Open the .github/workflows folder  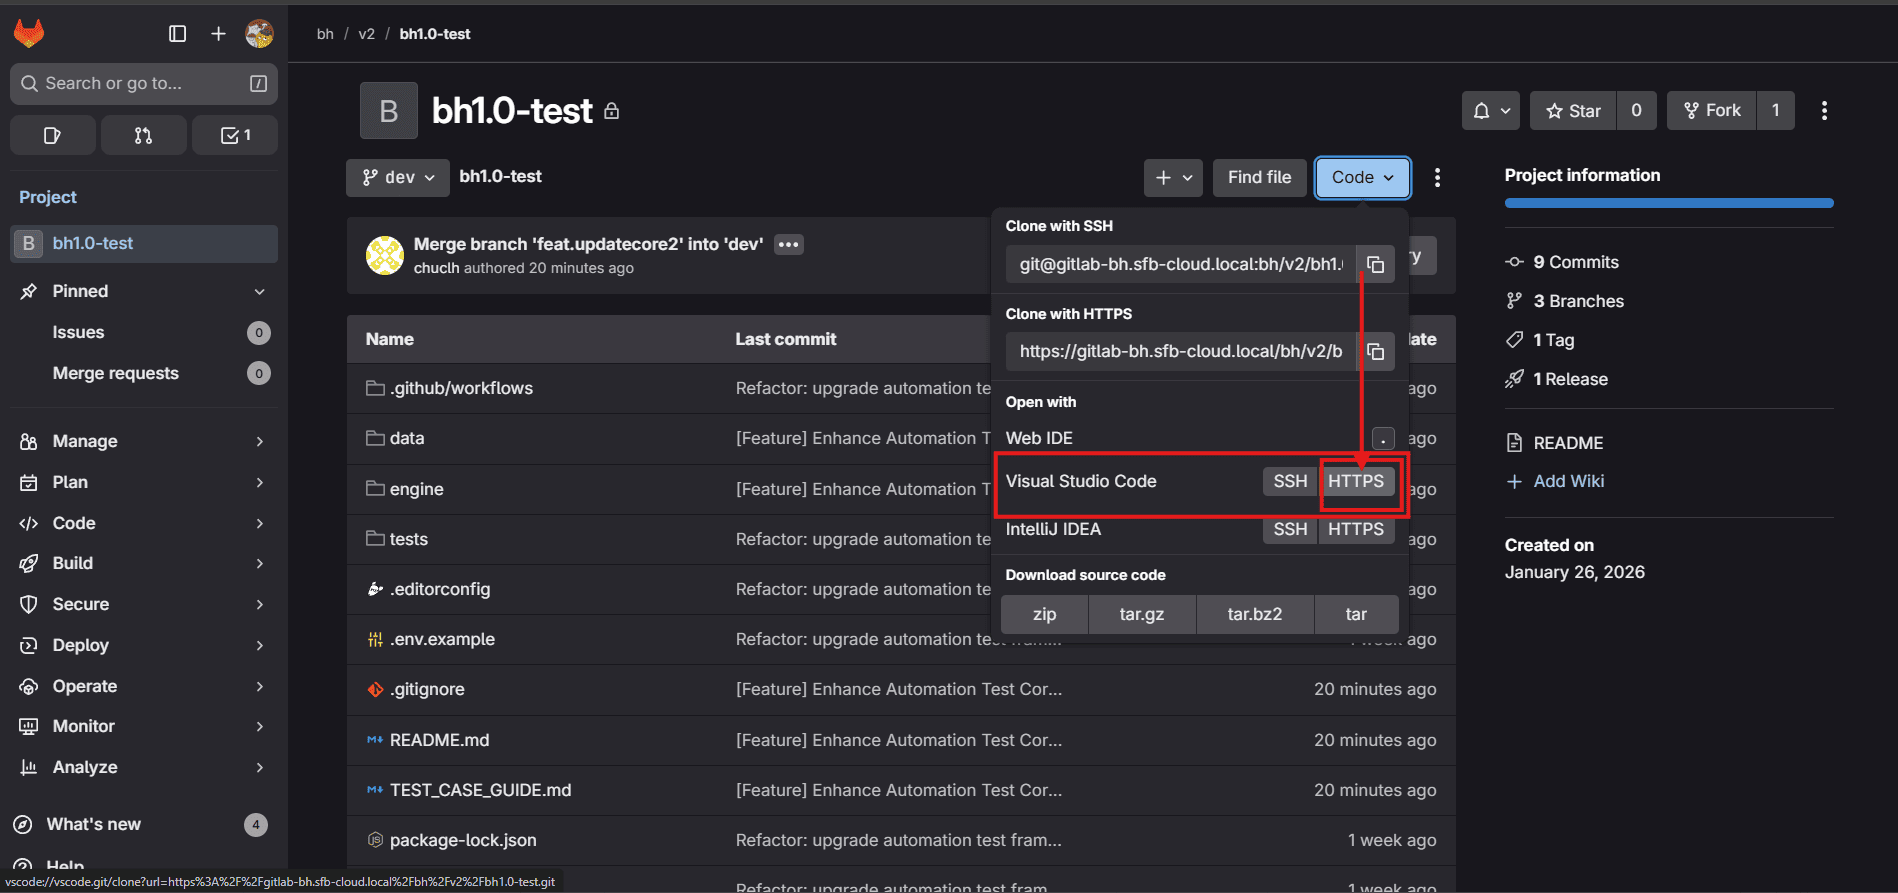click(461, 388)
